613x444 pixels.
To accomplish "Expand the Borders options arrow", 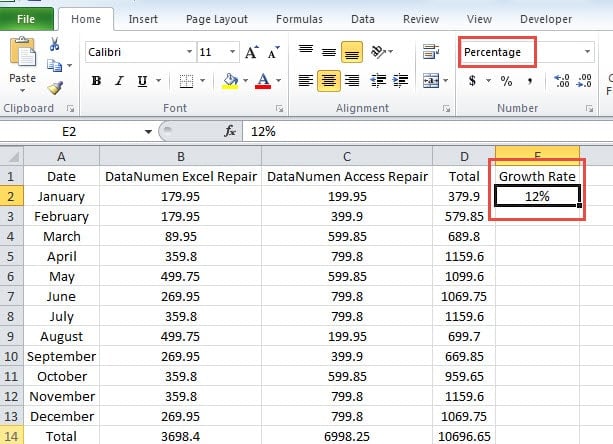I will (x=203, y=81).
